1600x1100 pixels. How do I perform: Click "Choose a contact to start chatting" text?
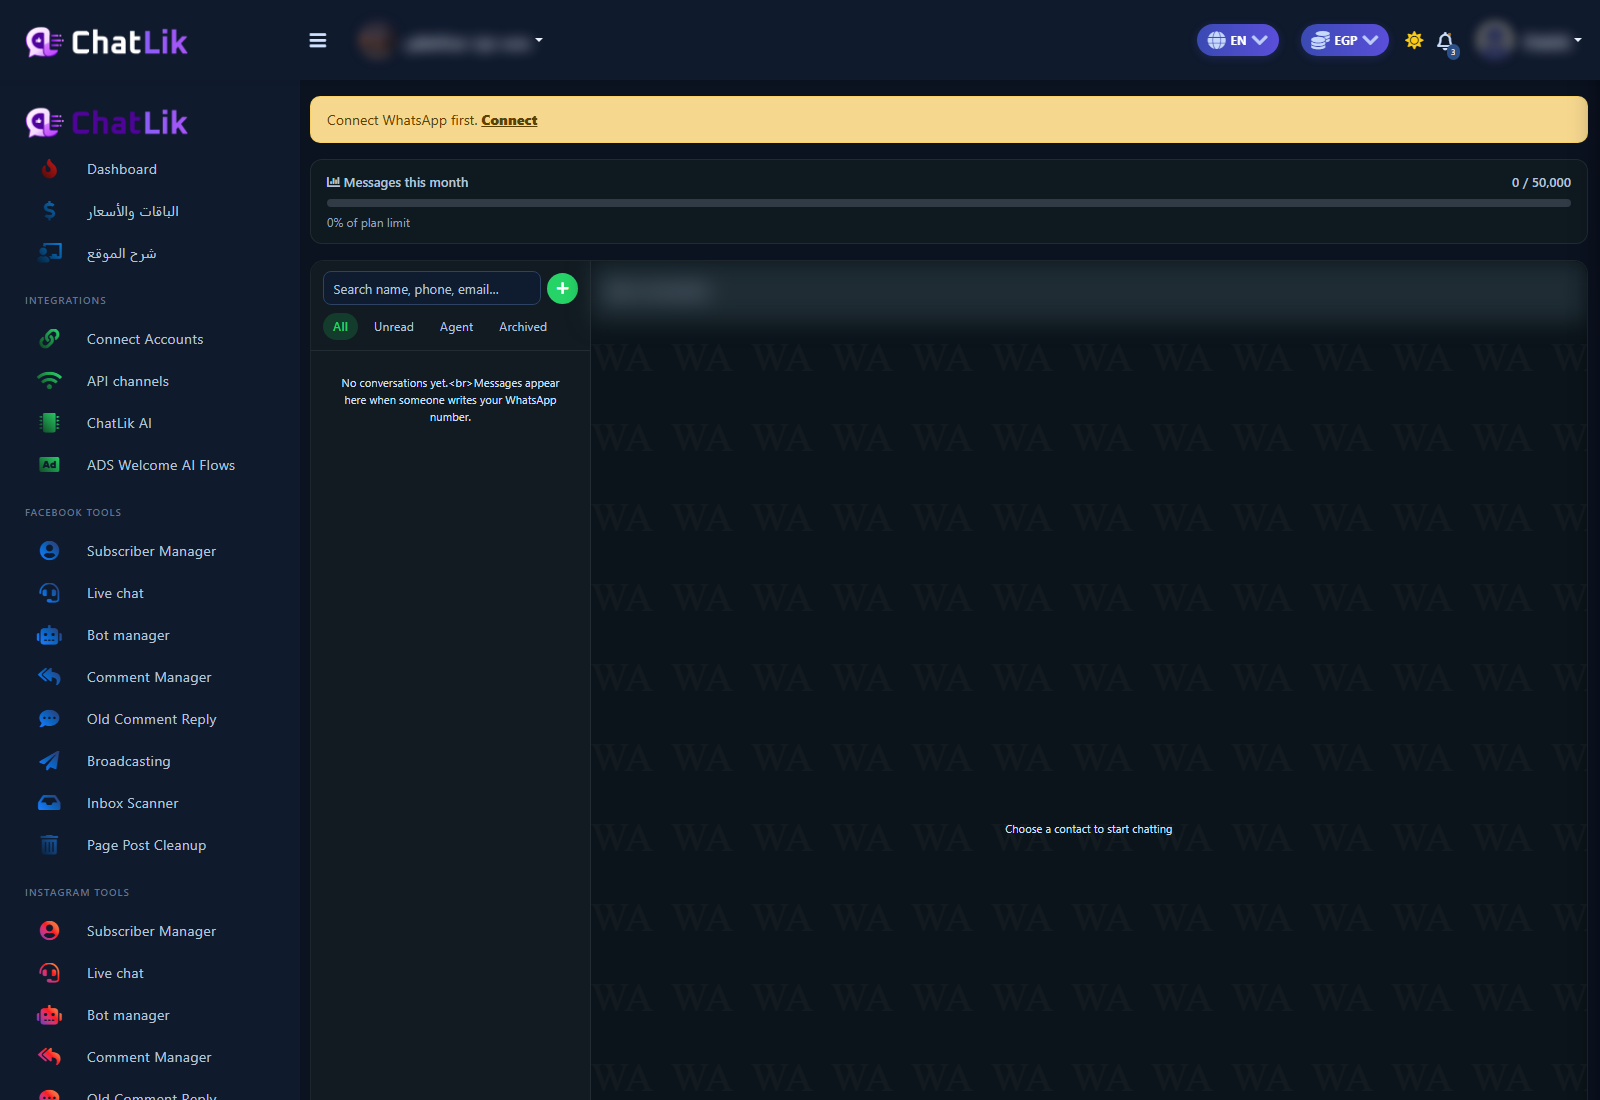point(1088,829)
